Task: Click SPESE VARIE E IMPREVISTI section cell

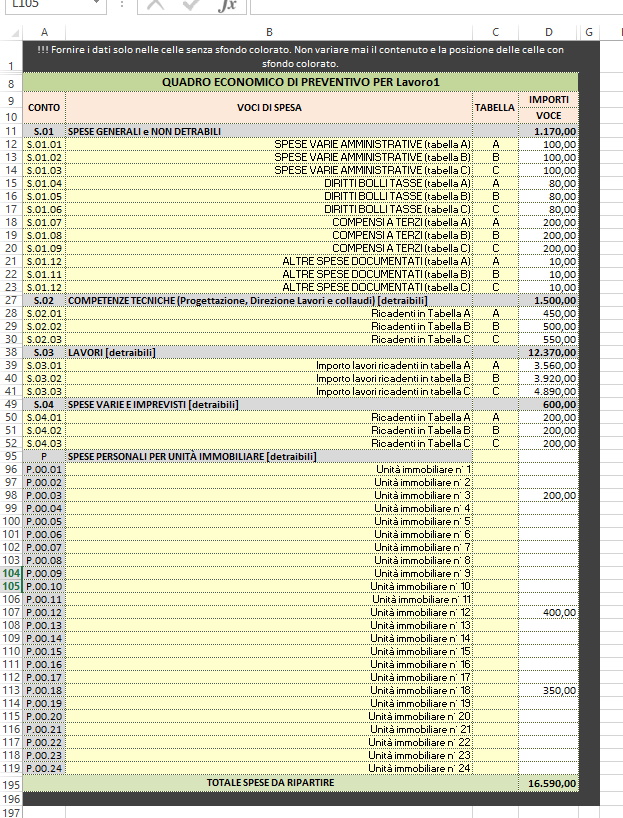Action: coord(269,404)
